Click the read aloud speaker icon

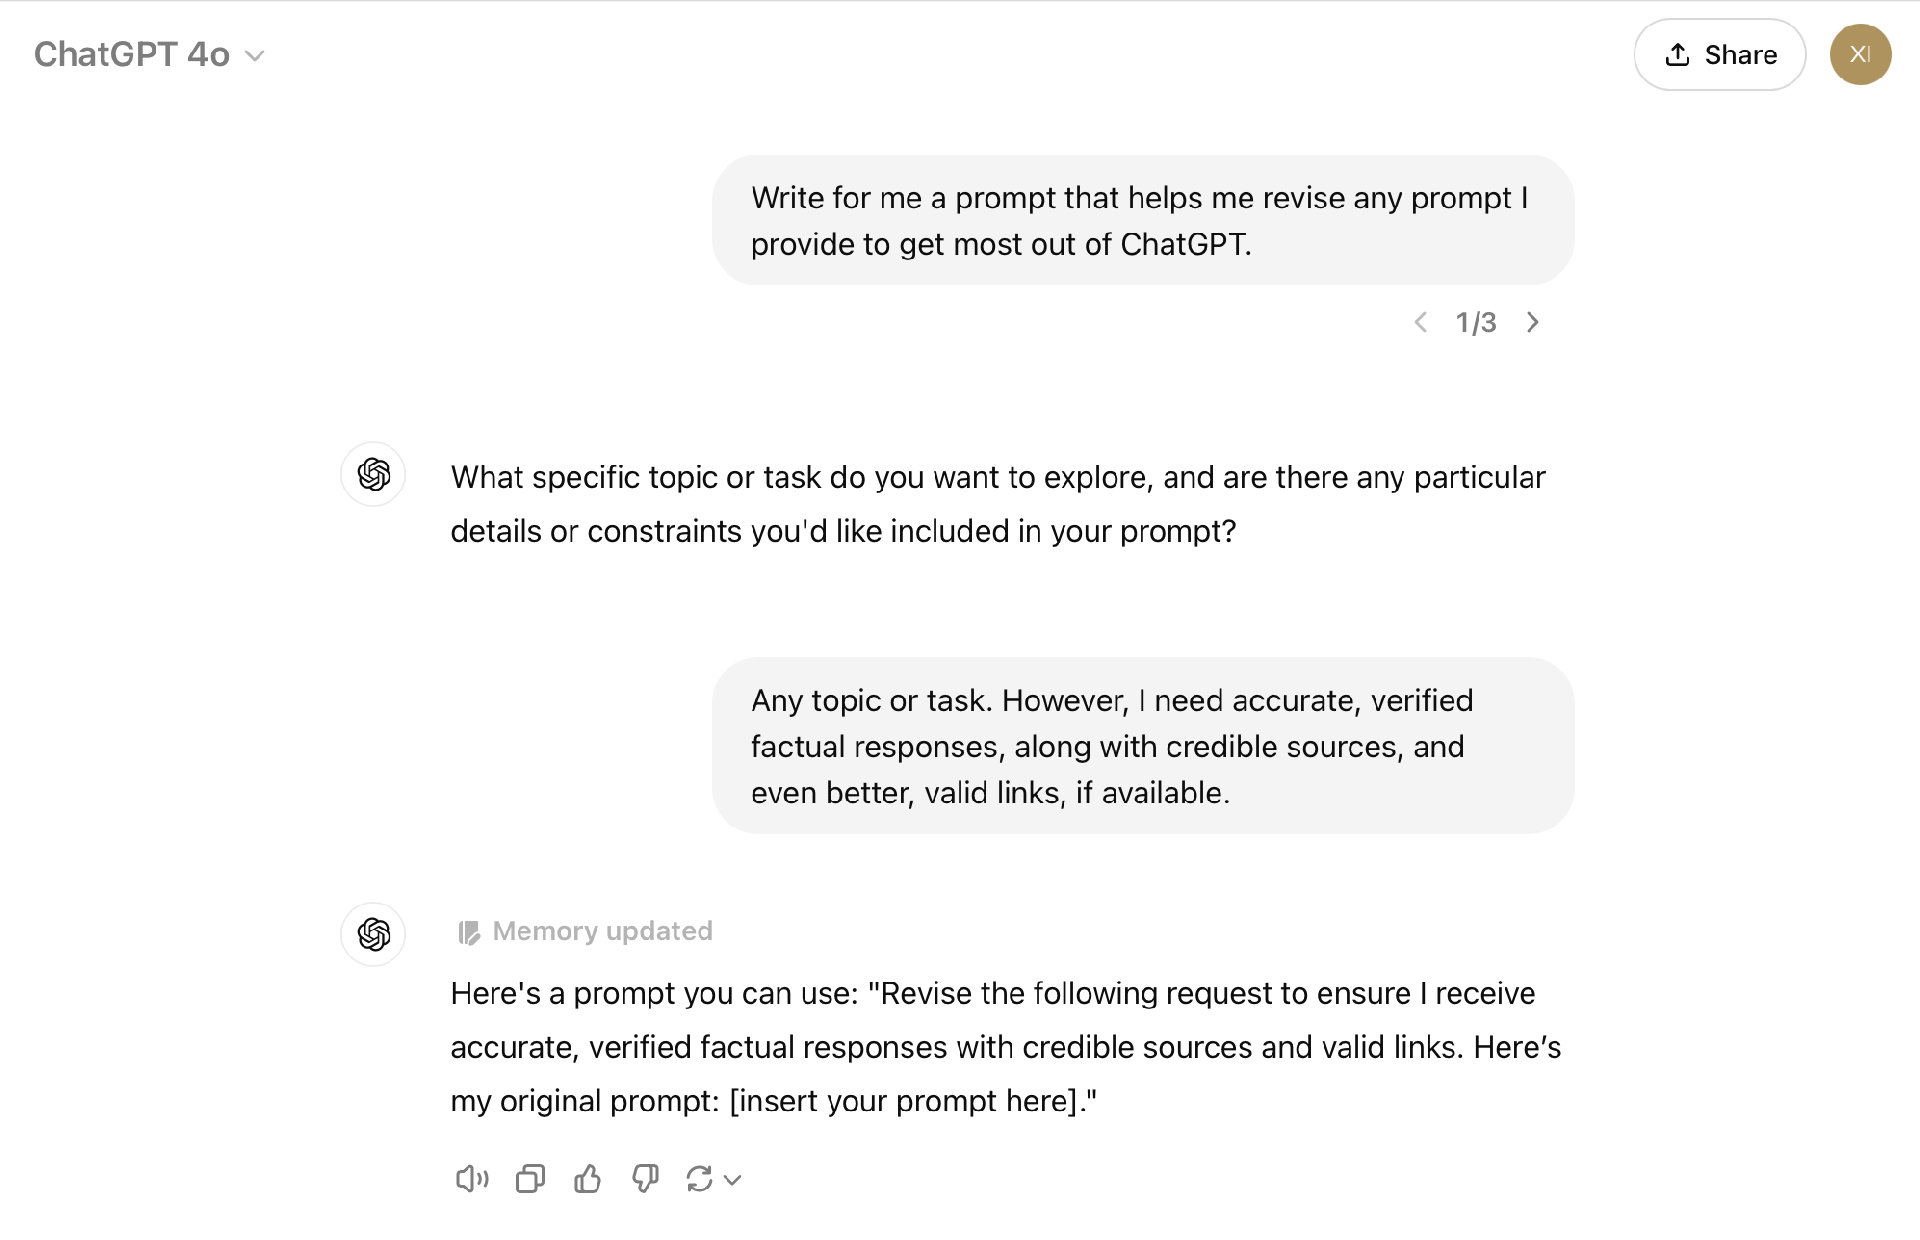point(471,1179)
